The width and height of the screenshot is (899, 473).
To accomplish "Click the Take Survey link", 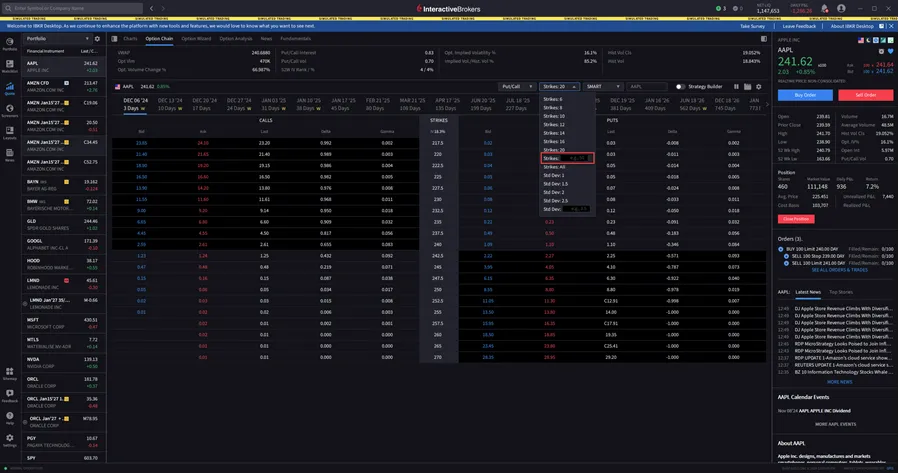I will 752,26.
